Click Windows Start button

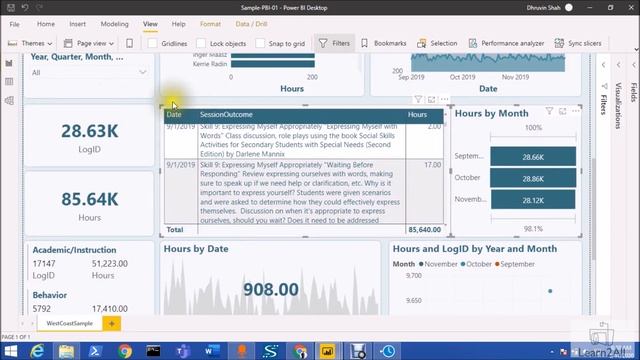pyautogui.click(x=11, y=351)
